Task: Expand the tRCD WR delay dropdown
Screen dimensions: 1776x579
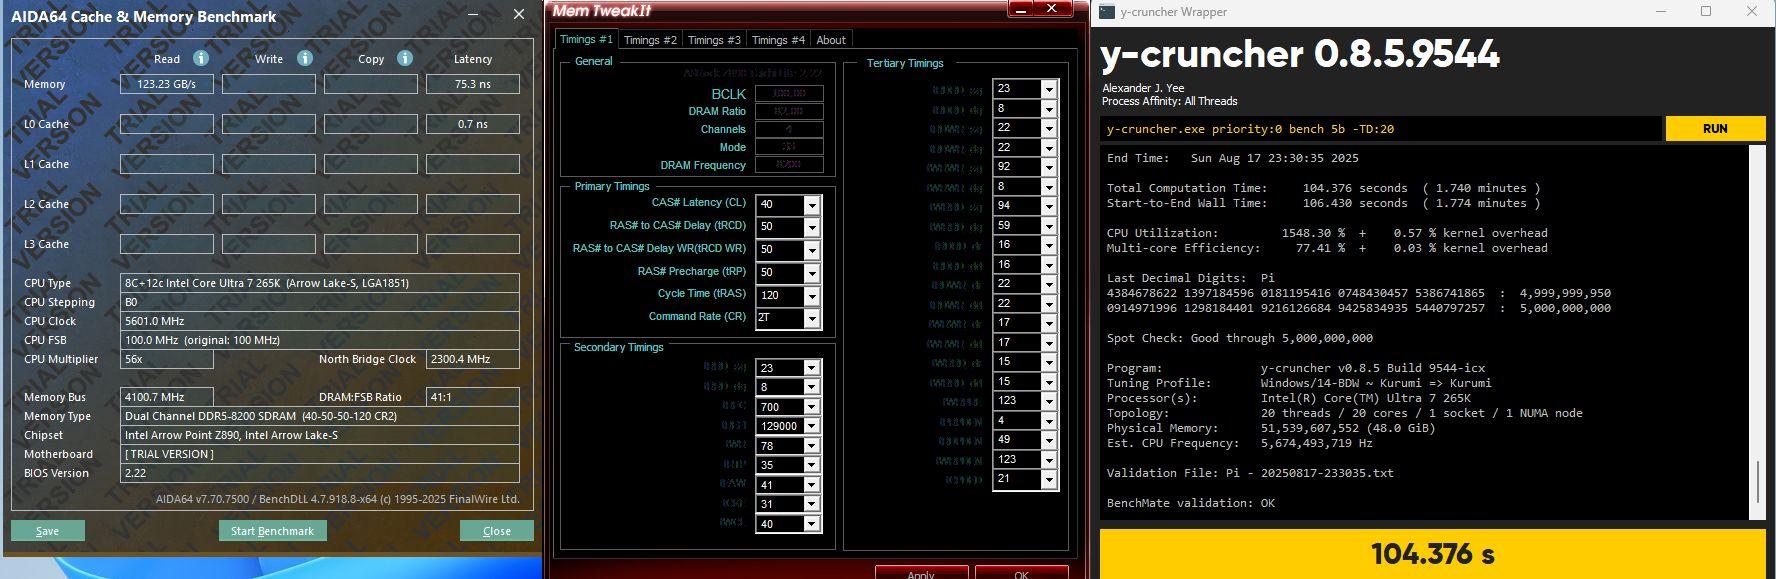Action: tap(812, 250)
